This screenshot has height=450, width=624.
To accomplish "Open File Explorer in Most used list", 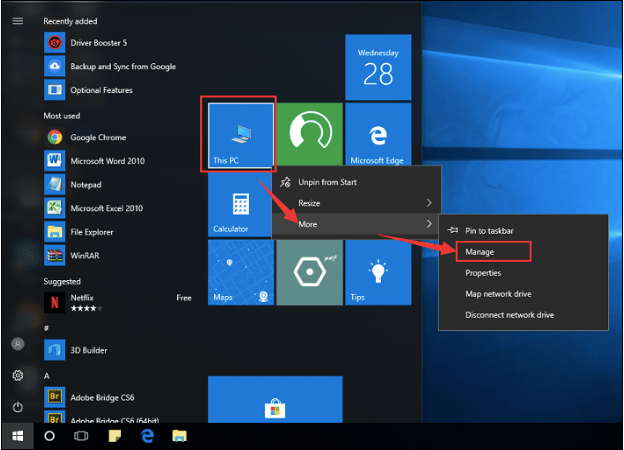I will coord(79,232).
